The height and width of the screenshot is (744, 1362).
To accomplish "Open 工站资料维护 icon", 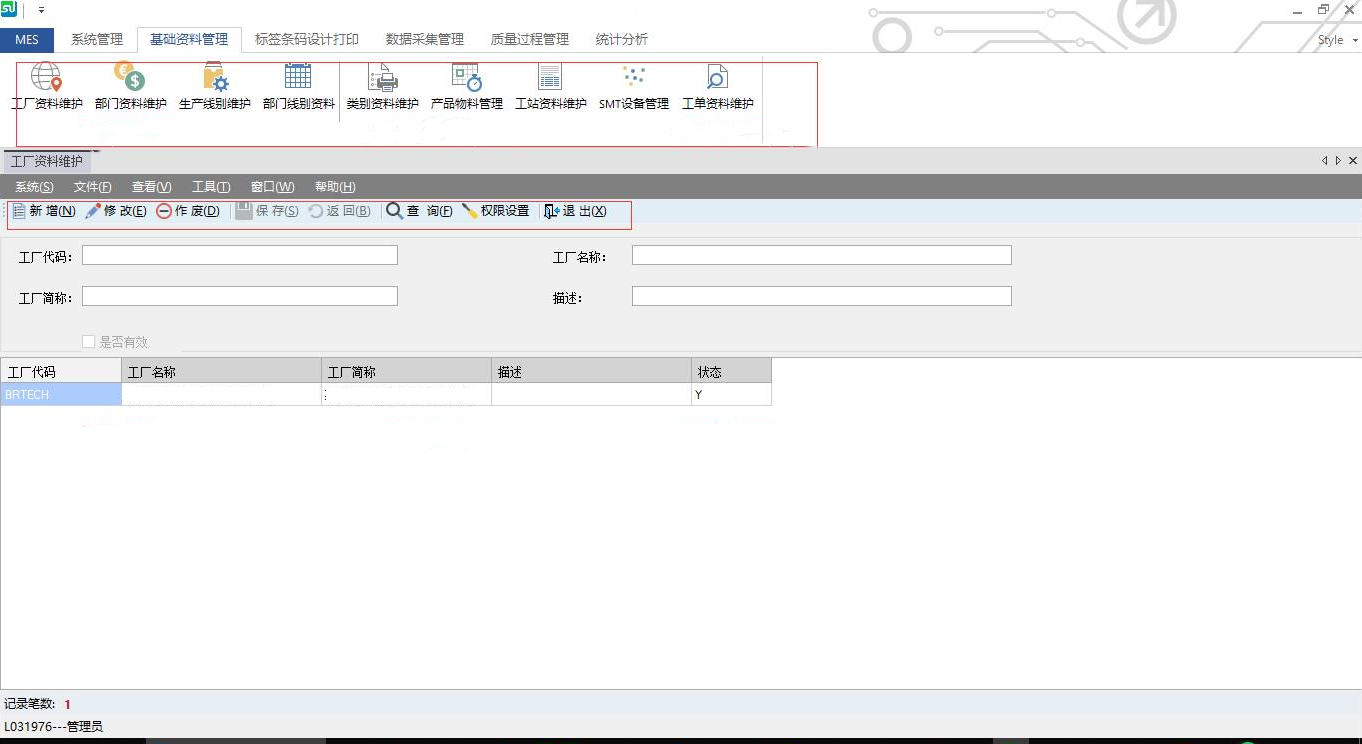I will pyautogui.click(x=550, y=78).
